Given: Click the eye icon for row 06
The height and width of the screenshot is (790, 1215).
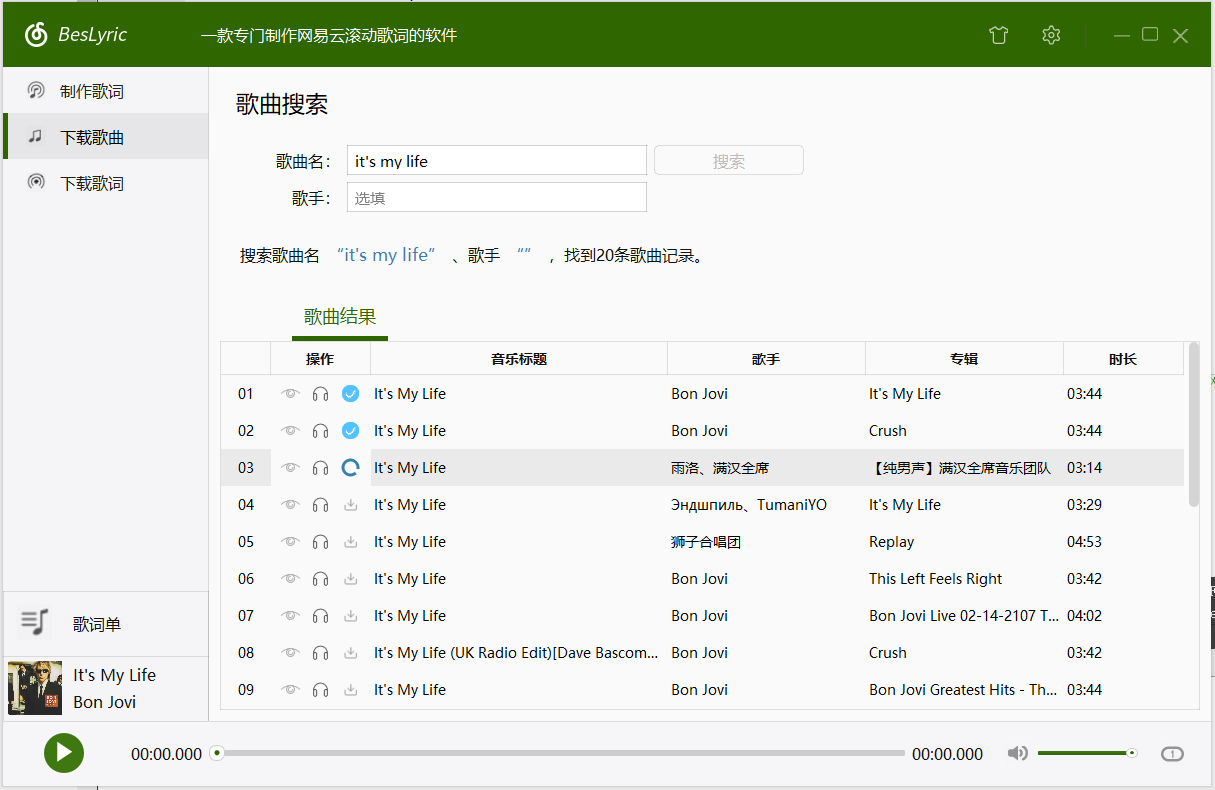Looking at the screenshot, I should (x=290, y=579).
